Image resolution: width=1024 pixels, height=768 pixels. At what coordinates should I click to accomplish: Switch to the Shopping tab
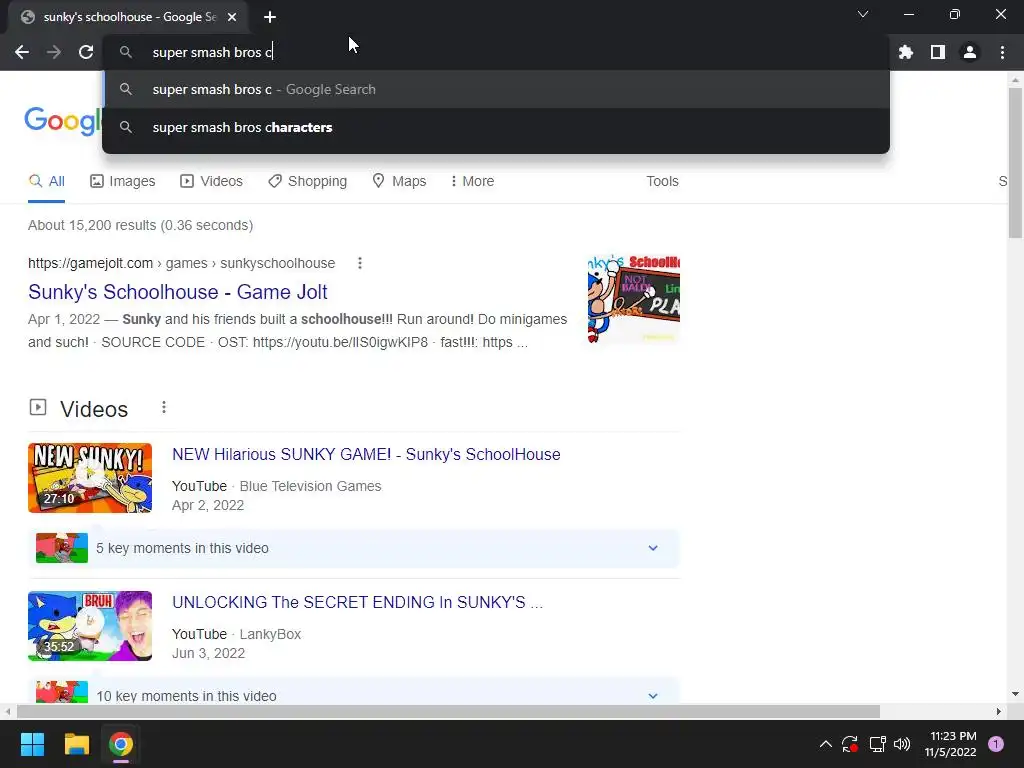(x=308, y=181)
